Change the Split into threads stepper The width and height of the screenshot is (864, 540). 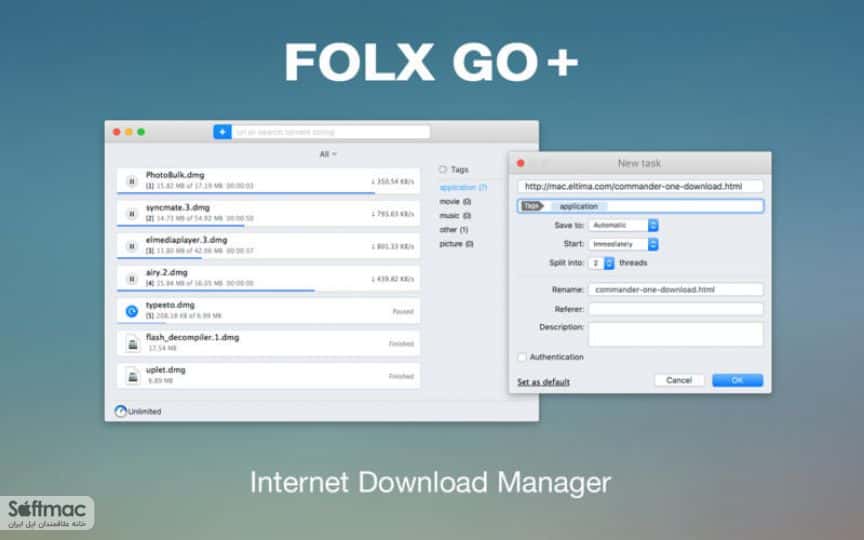coord(609,263)
